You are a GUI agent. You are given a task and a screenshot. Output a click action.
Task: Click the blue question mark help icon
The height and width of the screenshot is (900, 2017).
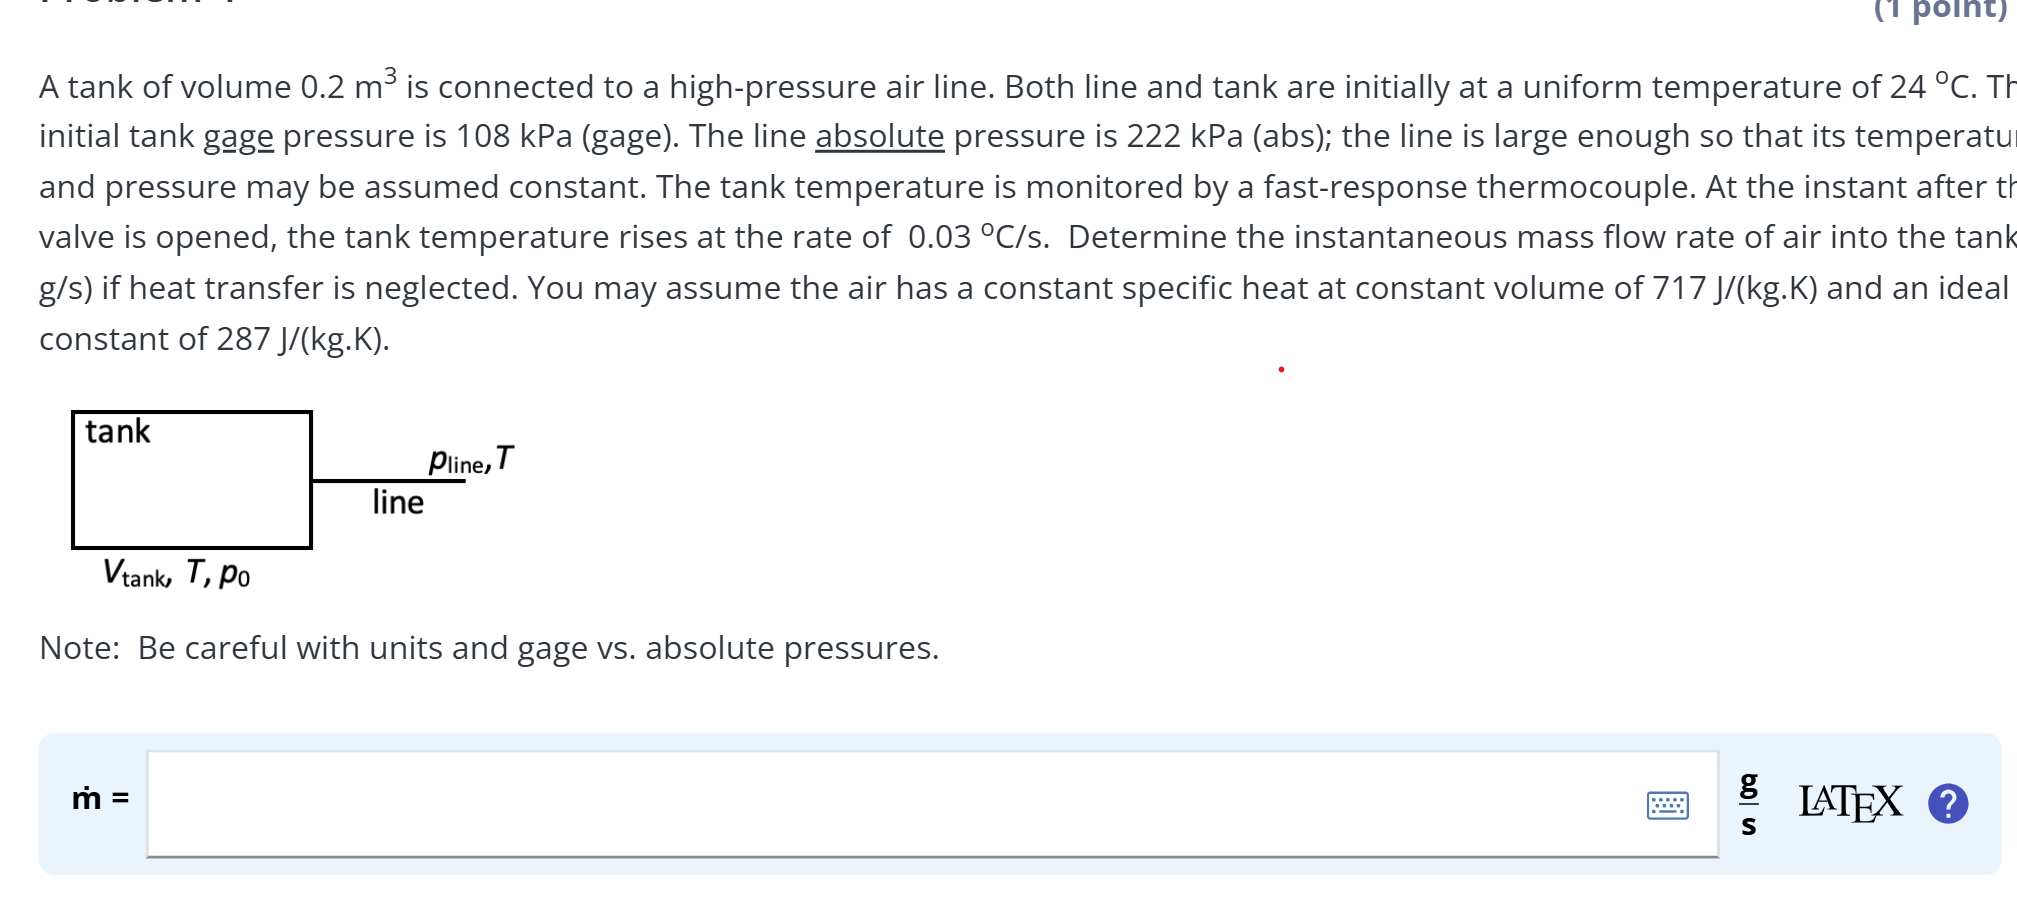1948,801
